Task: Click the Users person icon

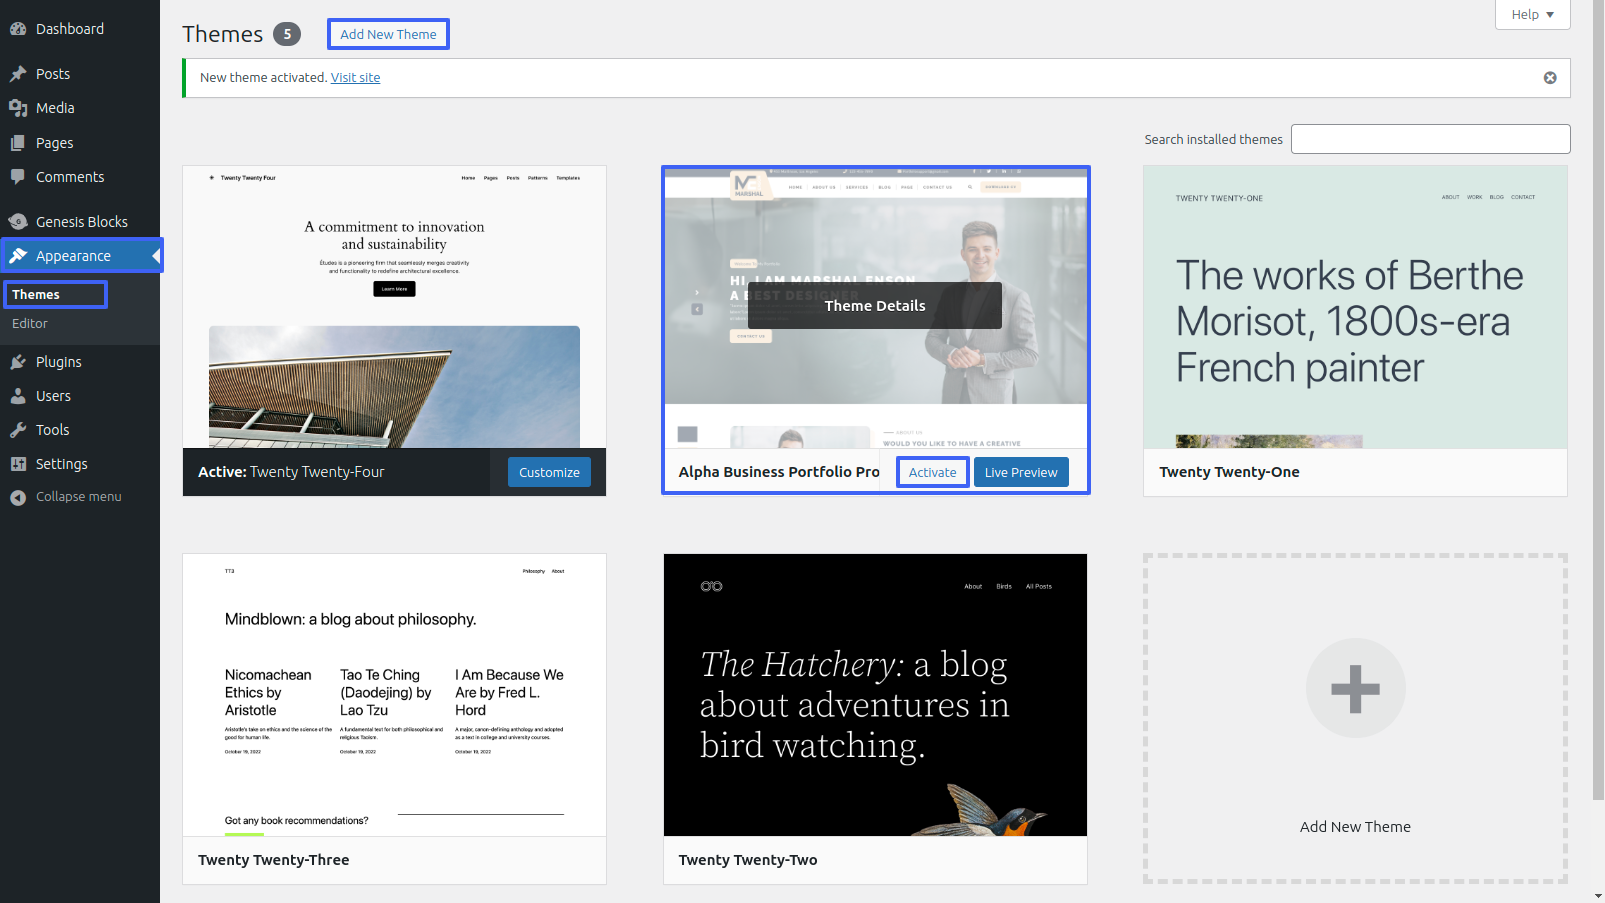Action: [x=18, y=396]
